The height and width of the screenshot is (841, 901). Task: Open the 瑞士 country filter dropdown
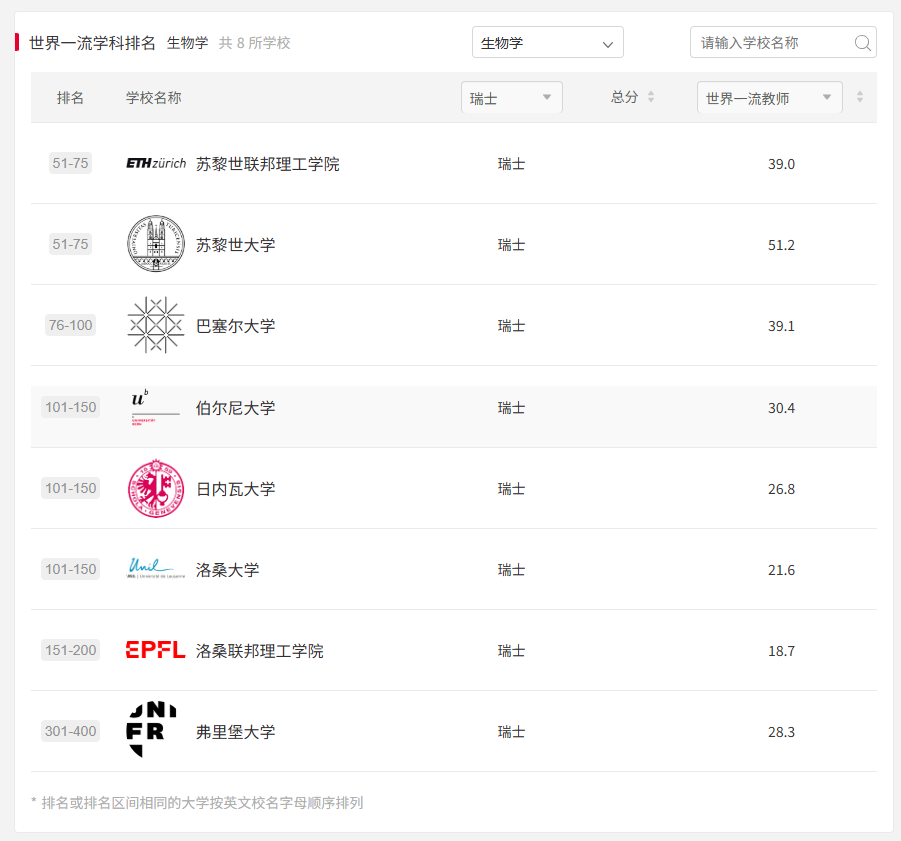click(511, 98)
